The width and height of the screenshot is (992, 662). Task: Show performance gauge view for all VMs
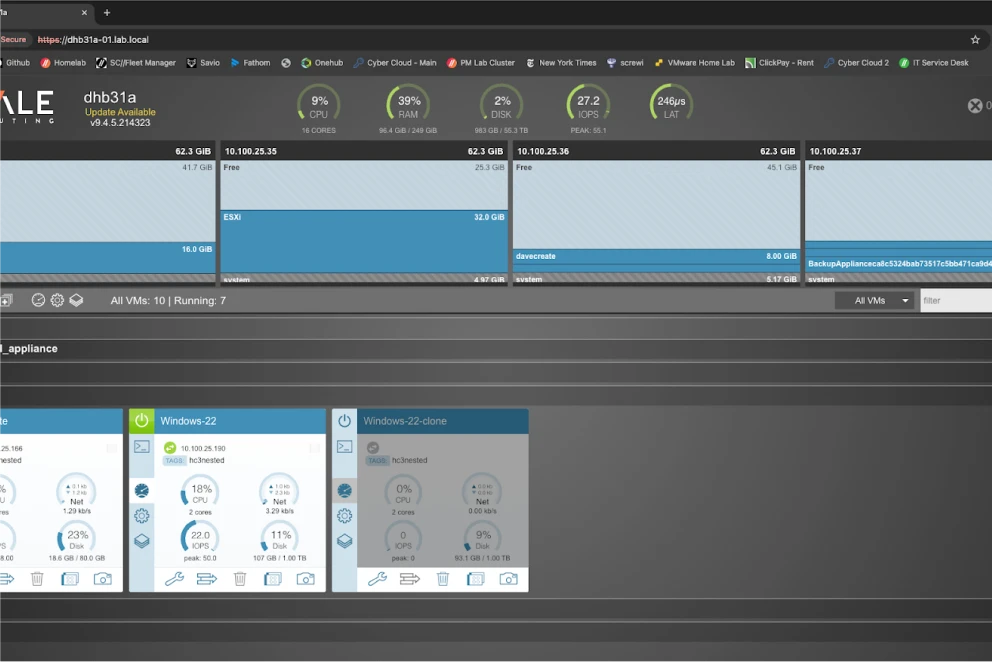click(x=38, y=301)
